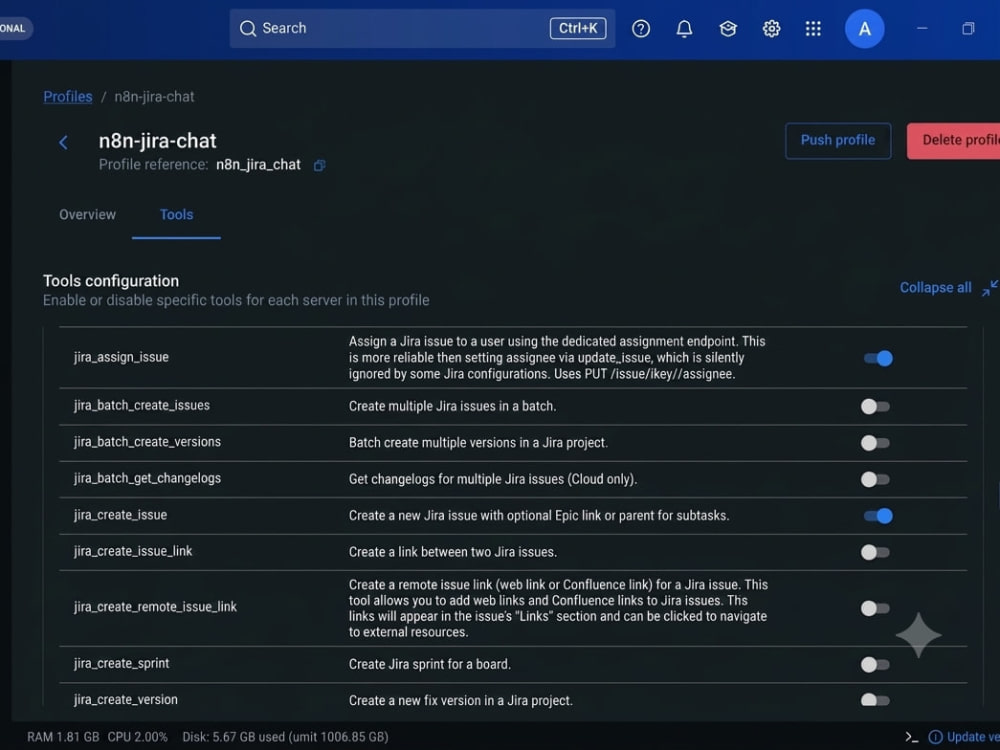
Task: Open the learning center graduation cap icon
Action: 728,29
